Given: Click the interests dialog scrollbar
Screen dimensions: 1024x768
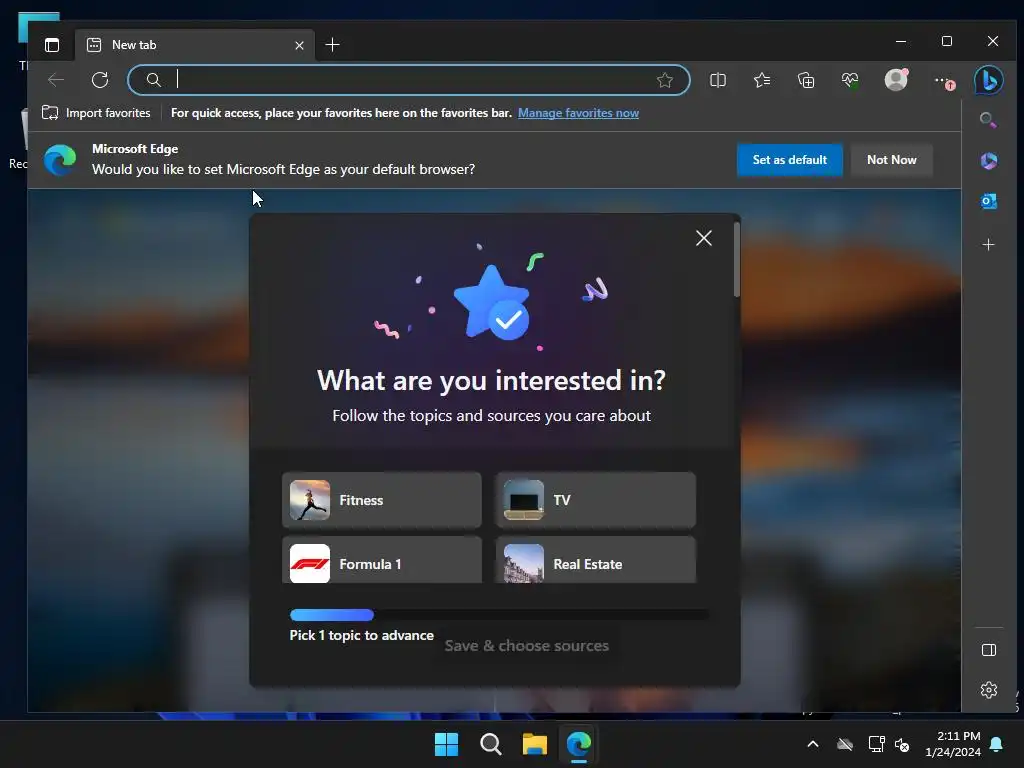Looking at the screenshot, I should click(x=737, y=260).
